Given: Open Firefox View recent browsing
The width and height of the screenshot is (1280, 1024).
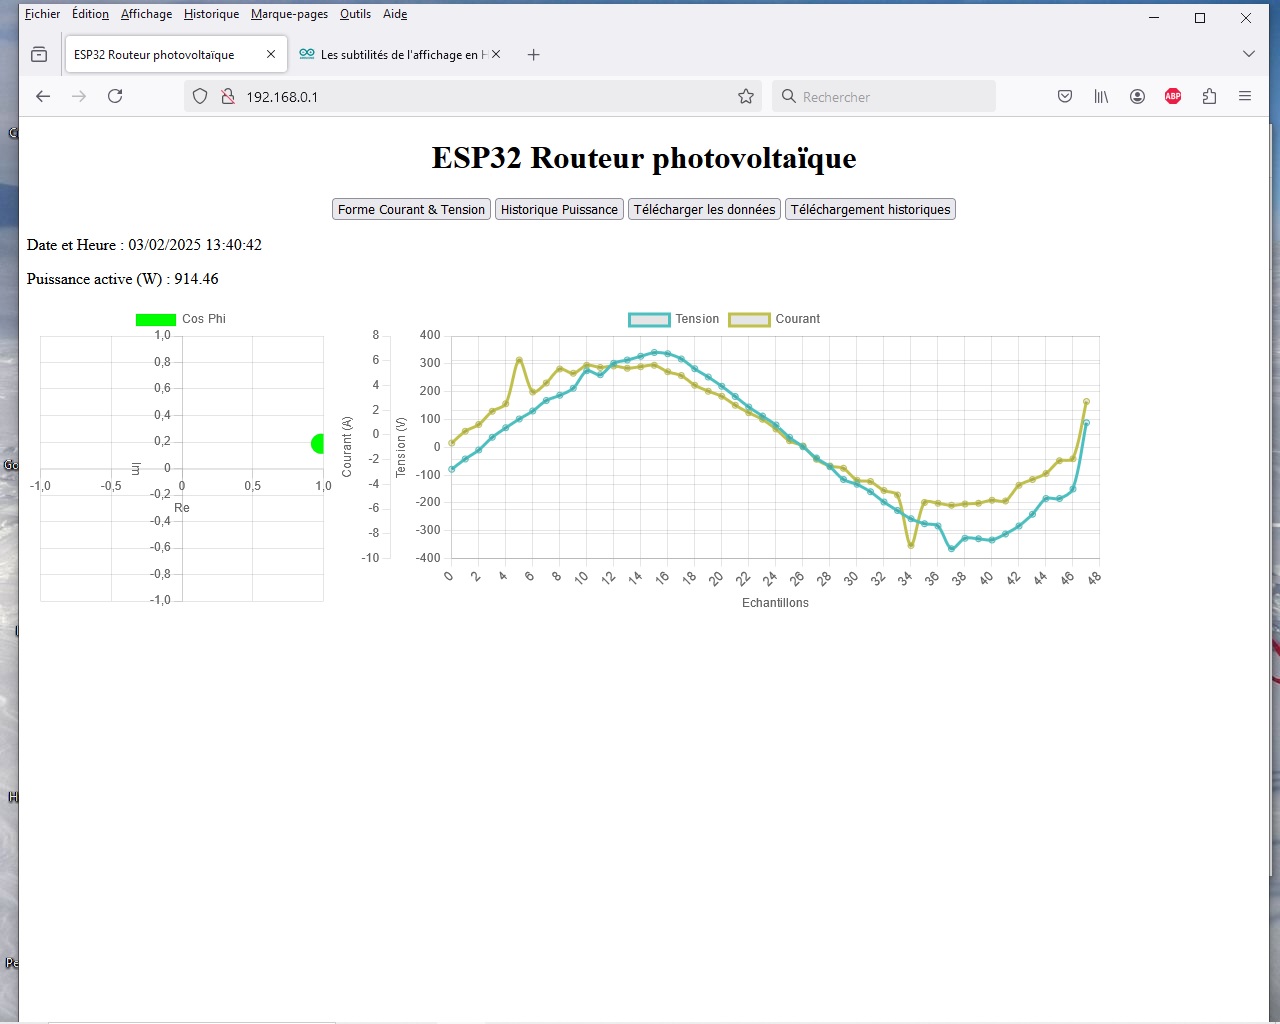Looking at the screenshot, I should [x=39, y=54].
